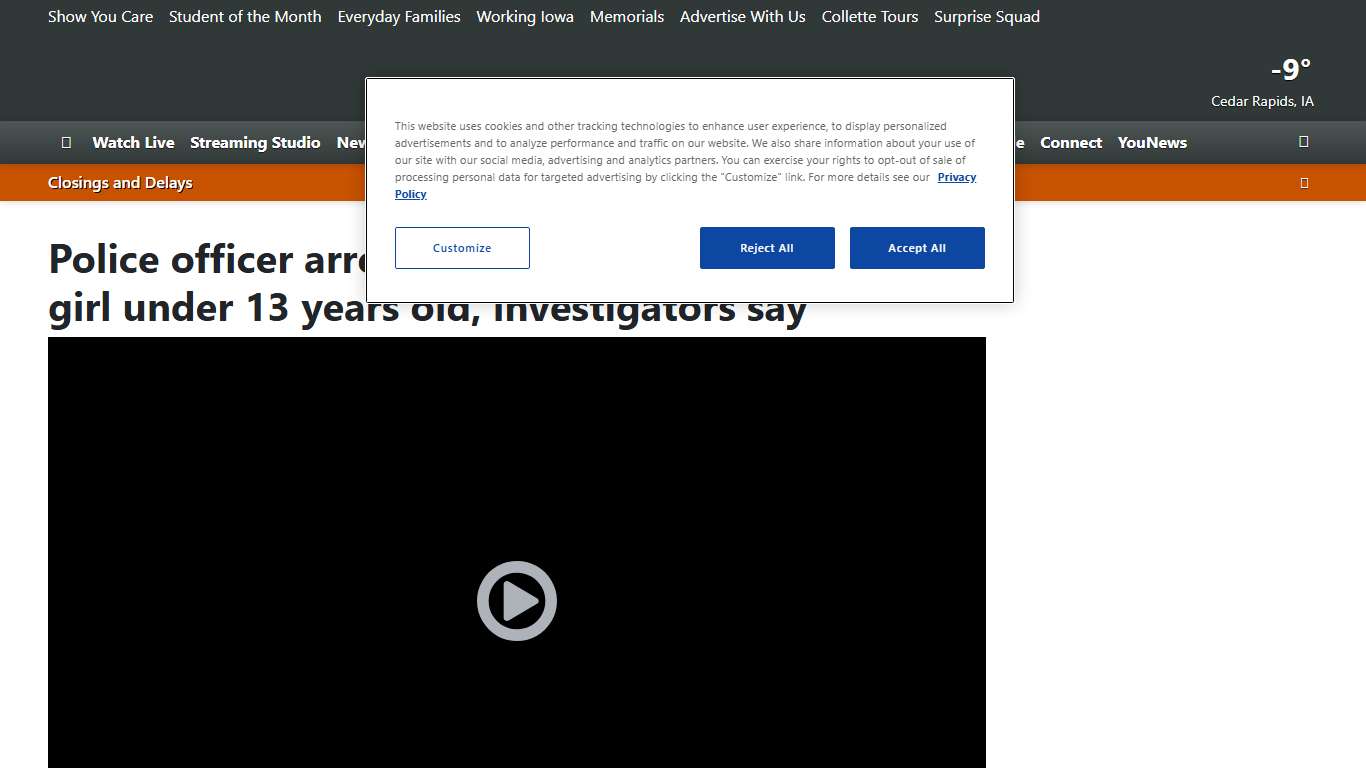1366x768 pixels.
Task: Open Customize cookie settings
Action: pyautogui.click(x=462, y=248)
